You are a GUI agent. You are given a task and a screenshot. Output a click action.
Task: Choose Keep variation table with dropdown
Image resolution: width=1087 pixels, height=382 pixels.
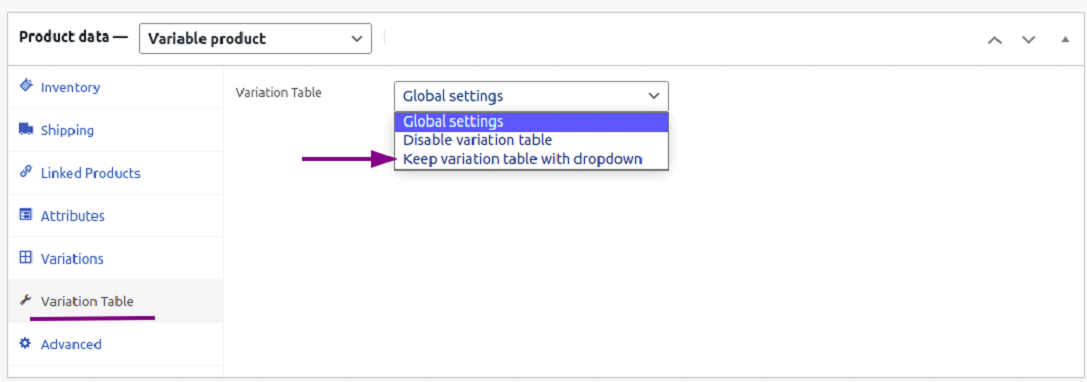point(531,159)
